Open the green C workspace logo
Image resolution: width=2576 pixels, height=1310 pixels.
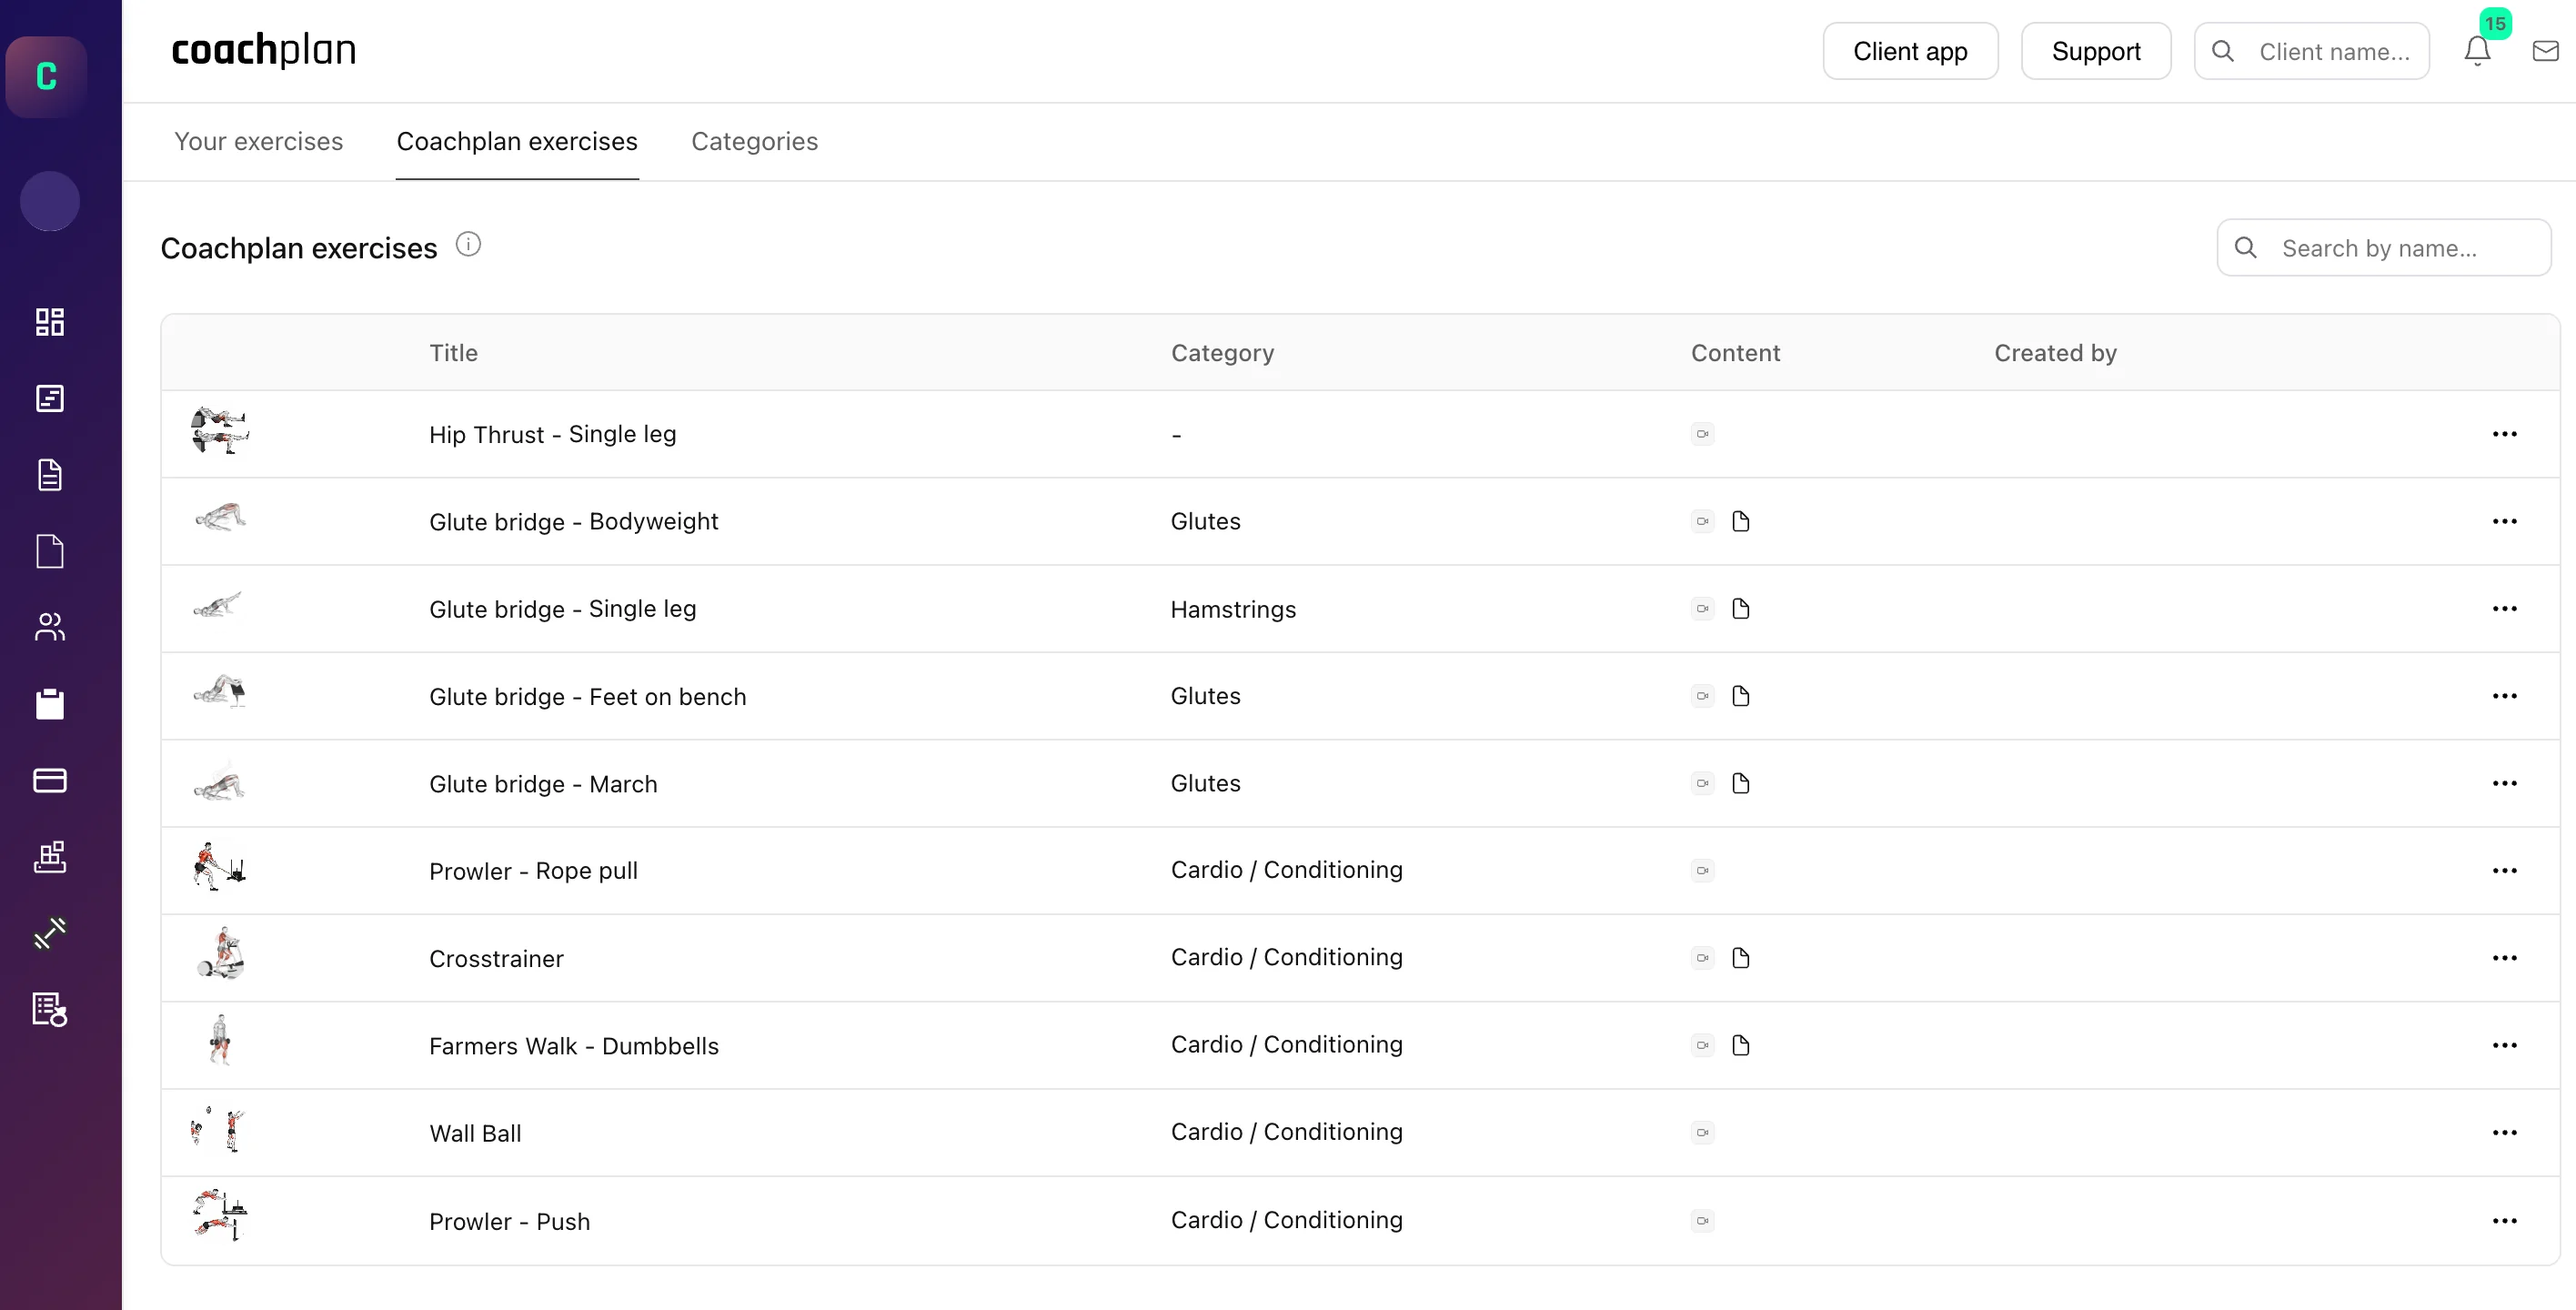point(46,76)
